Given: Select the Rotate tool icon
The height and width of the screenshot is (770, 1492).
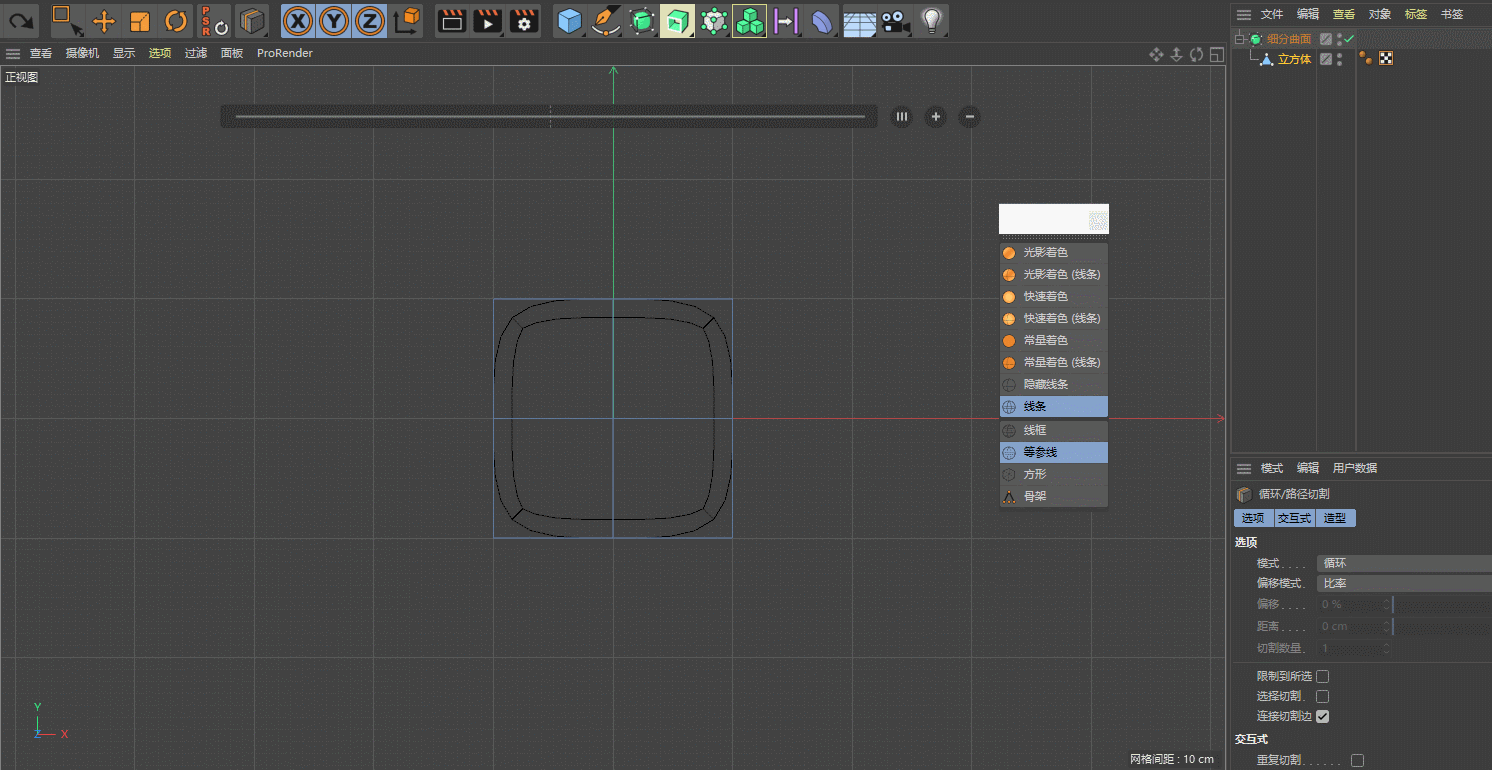Looking at the screenshot, I should coord(176,21).
